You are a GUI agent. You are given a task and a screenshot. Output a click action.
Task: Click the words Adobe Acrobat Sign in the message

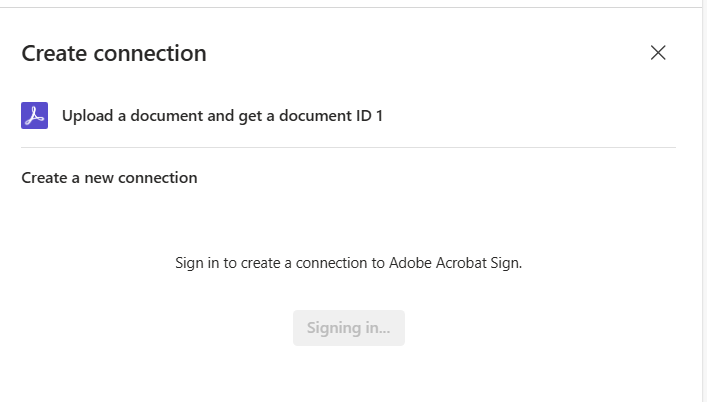(x=455, y=263)
